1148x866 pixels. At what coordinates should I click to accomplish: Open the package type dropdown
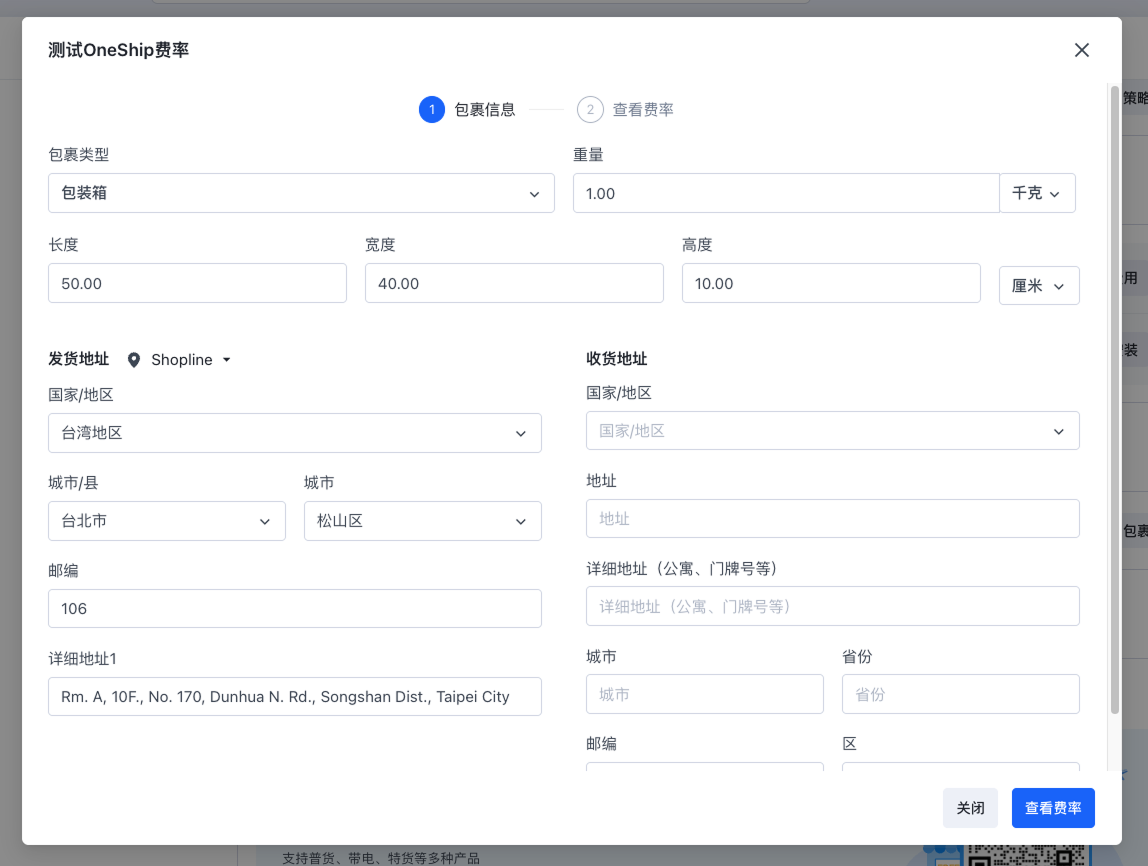301,193
